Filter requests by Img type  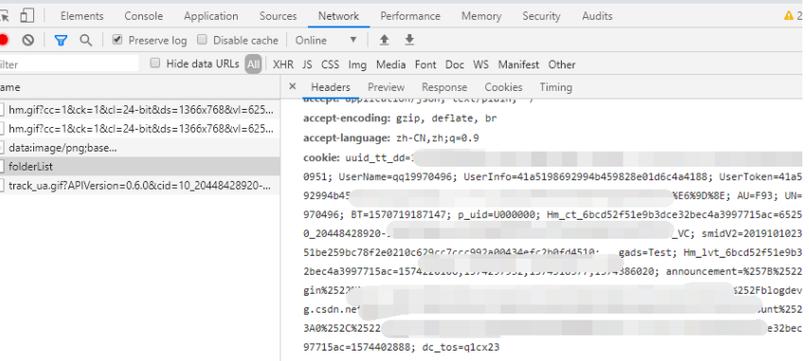point(357,64)
